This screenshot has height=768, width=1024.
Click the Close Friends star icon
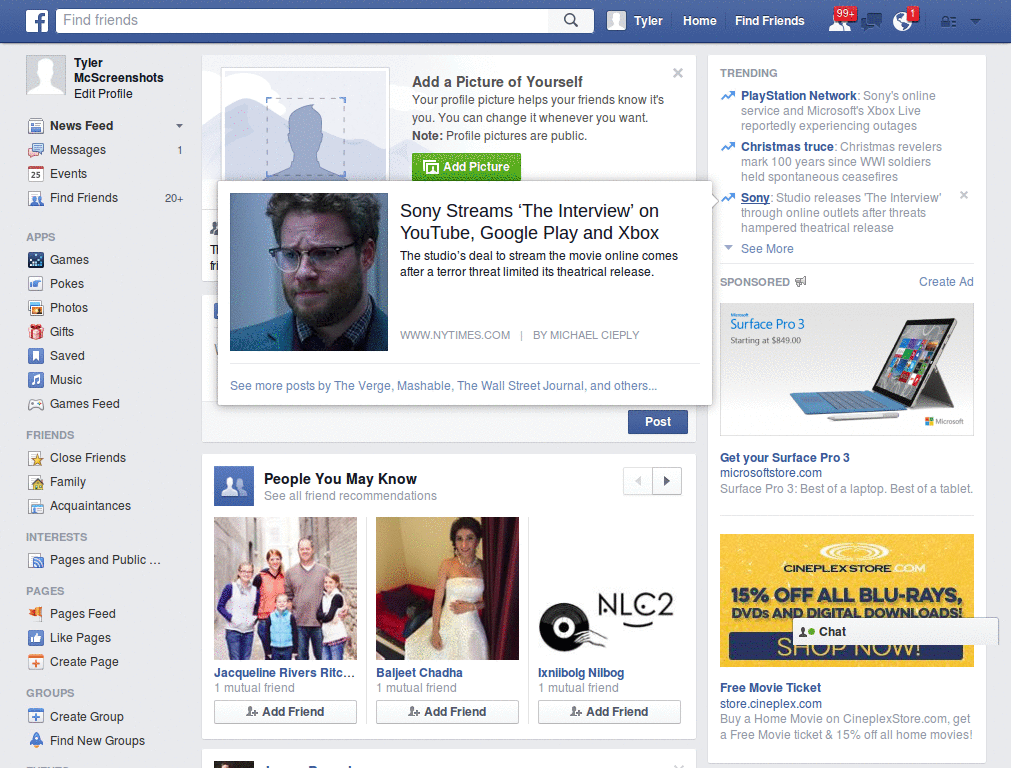(x=36, y=458)
